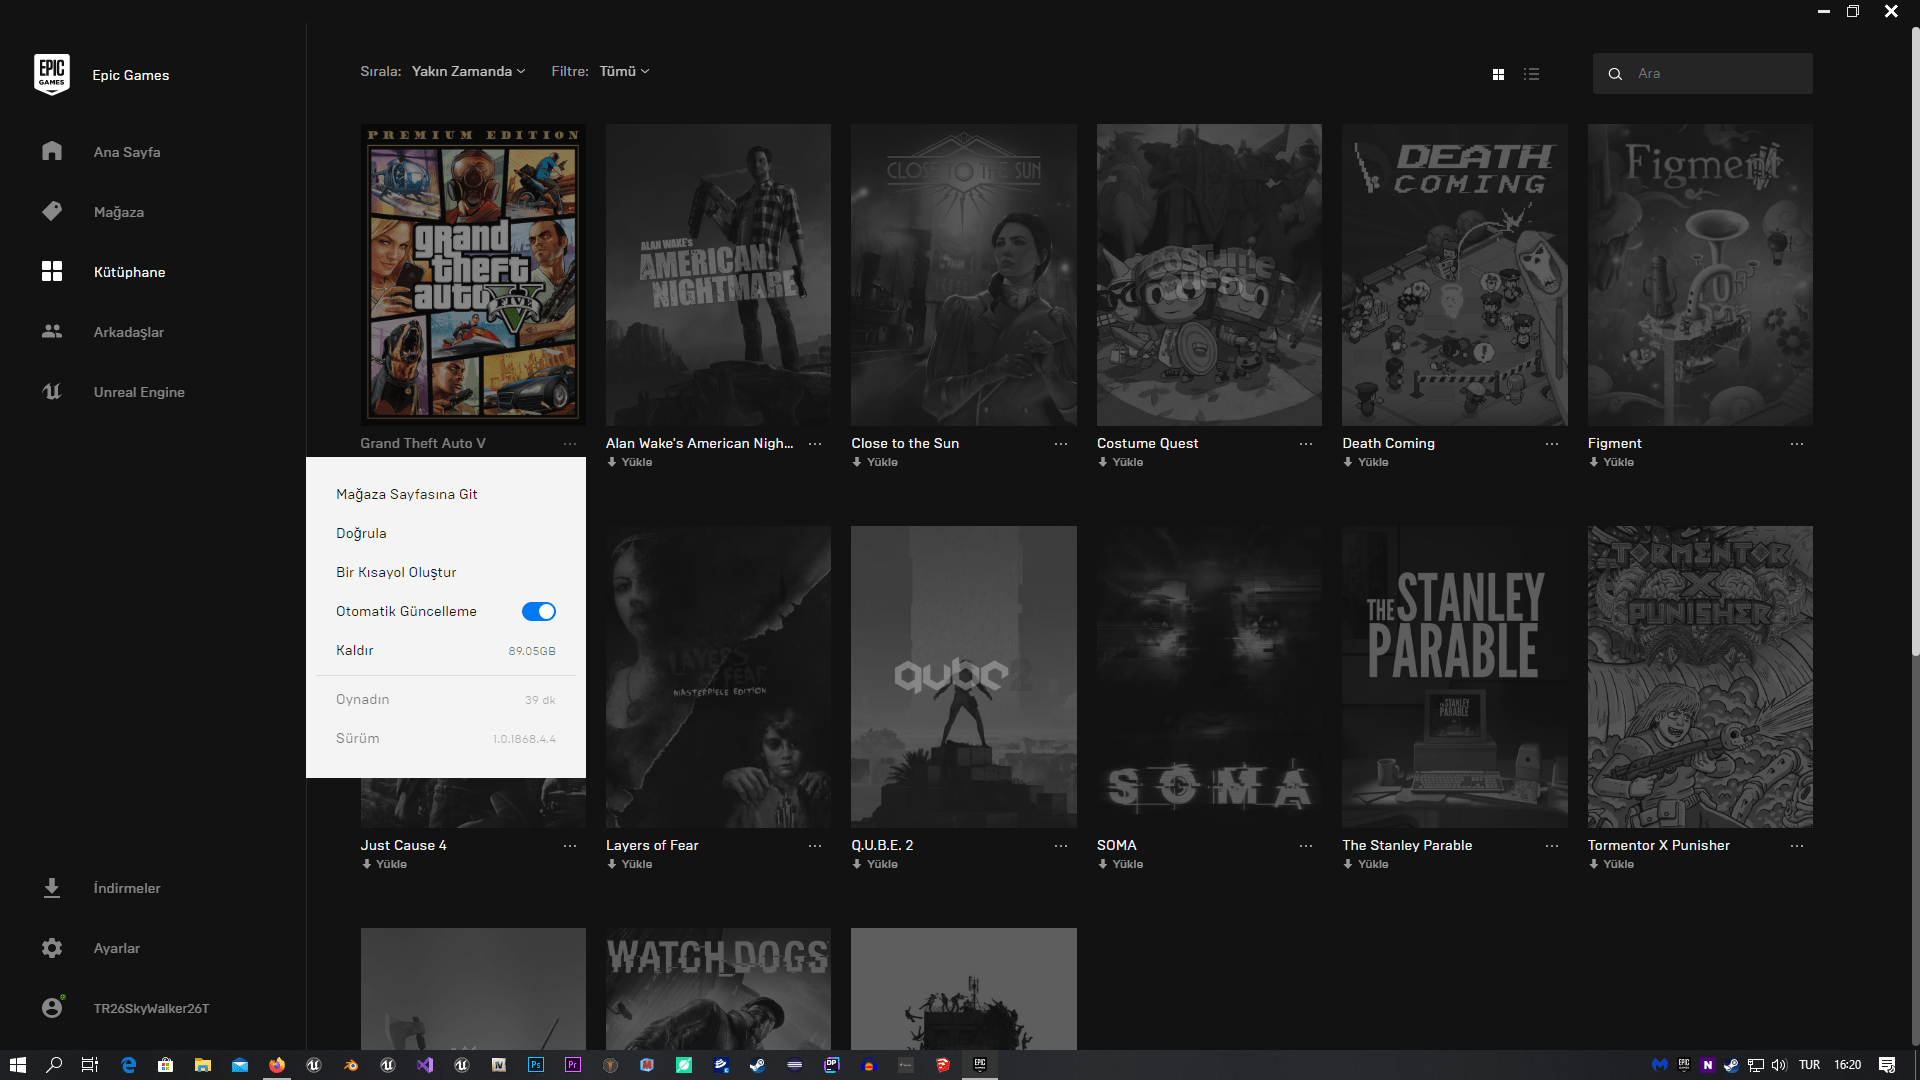Open Watch Dogs cover thumbnail
This screenshot has height=1080, width=1920.
point(718,989)
